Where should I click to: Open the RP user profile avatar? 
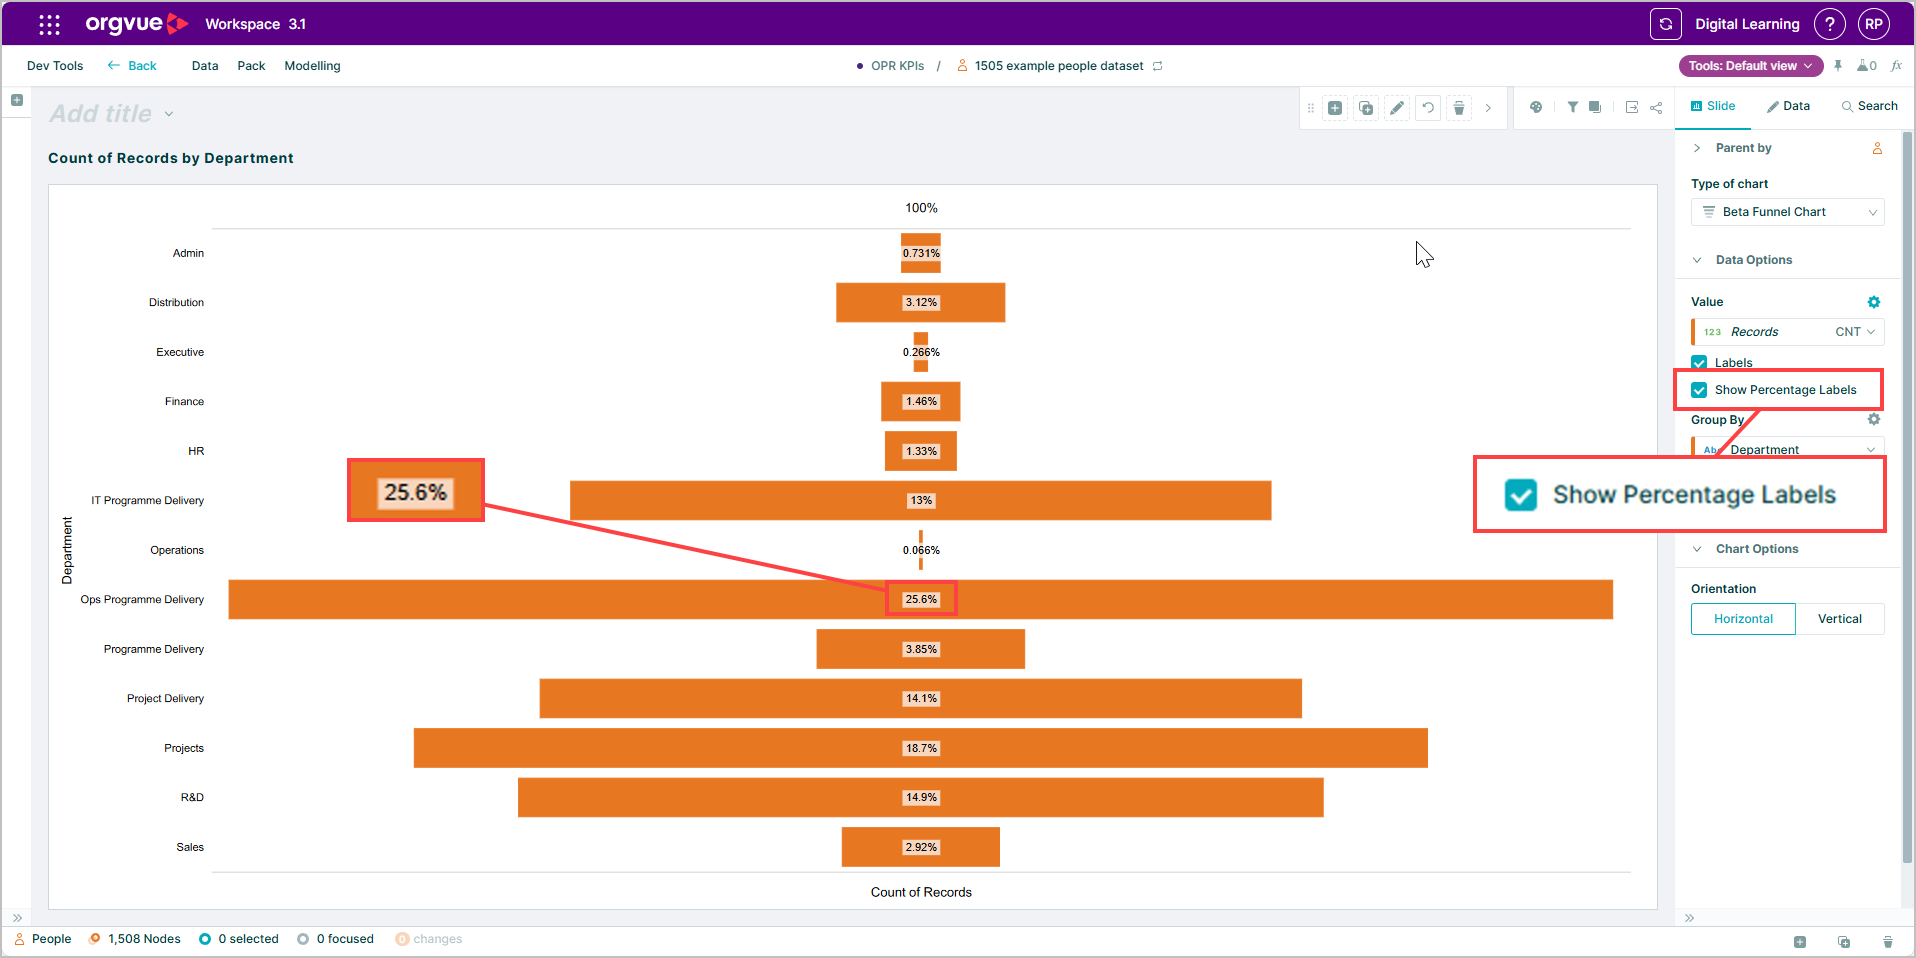[1874, 24]
